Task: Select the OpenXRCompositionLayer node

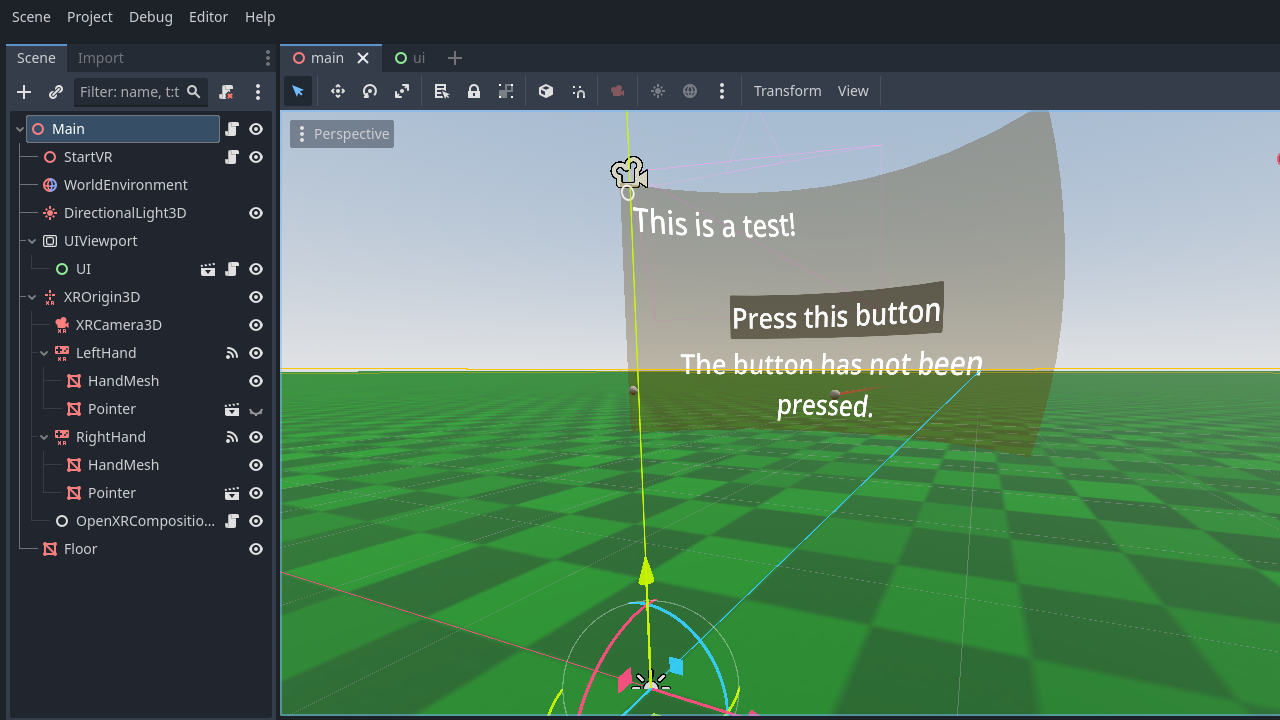Action: click(145, 521)
